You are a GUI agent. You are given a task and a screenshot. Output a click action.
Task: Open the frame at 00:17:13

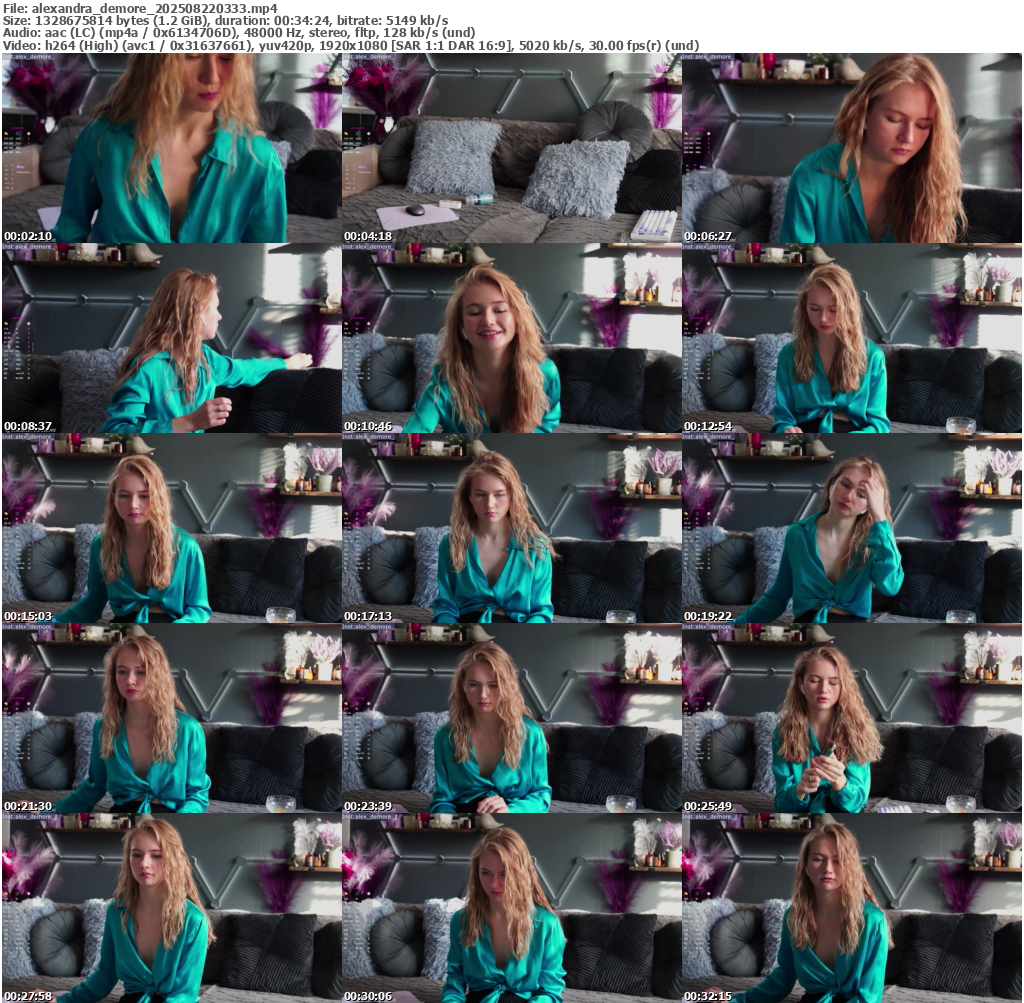pos(512,528)
